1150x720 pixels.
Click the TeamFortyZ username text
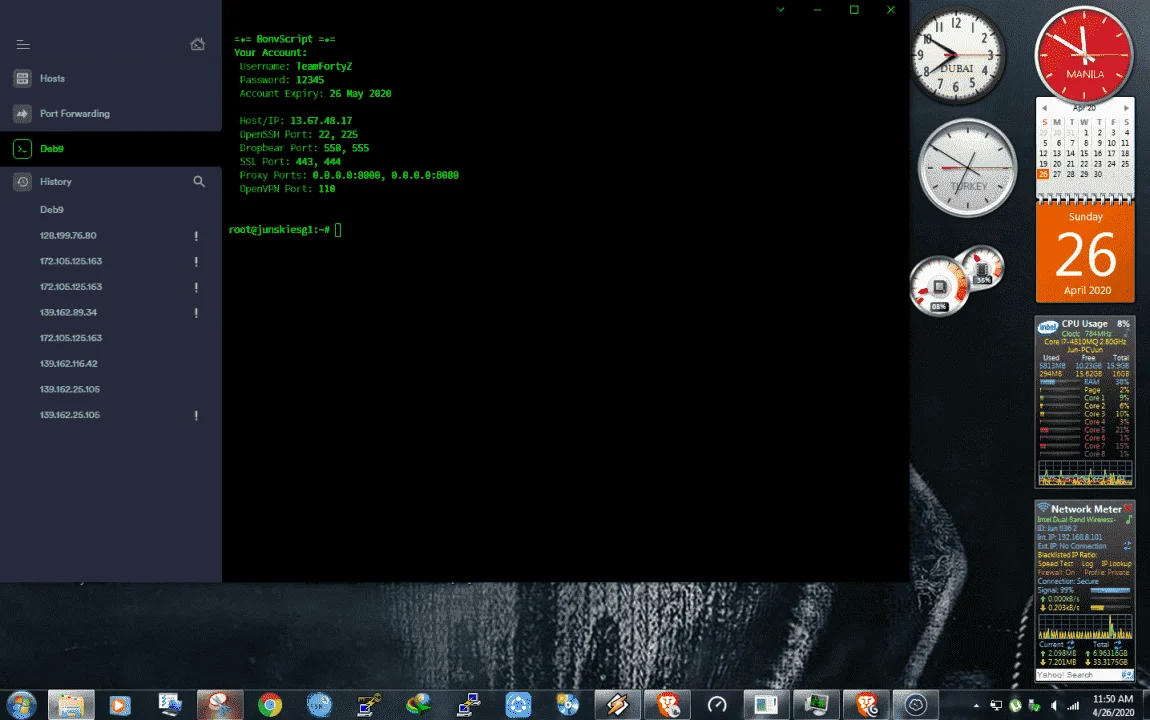point(323,67)
